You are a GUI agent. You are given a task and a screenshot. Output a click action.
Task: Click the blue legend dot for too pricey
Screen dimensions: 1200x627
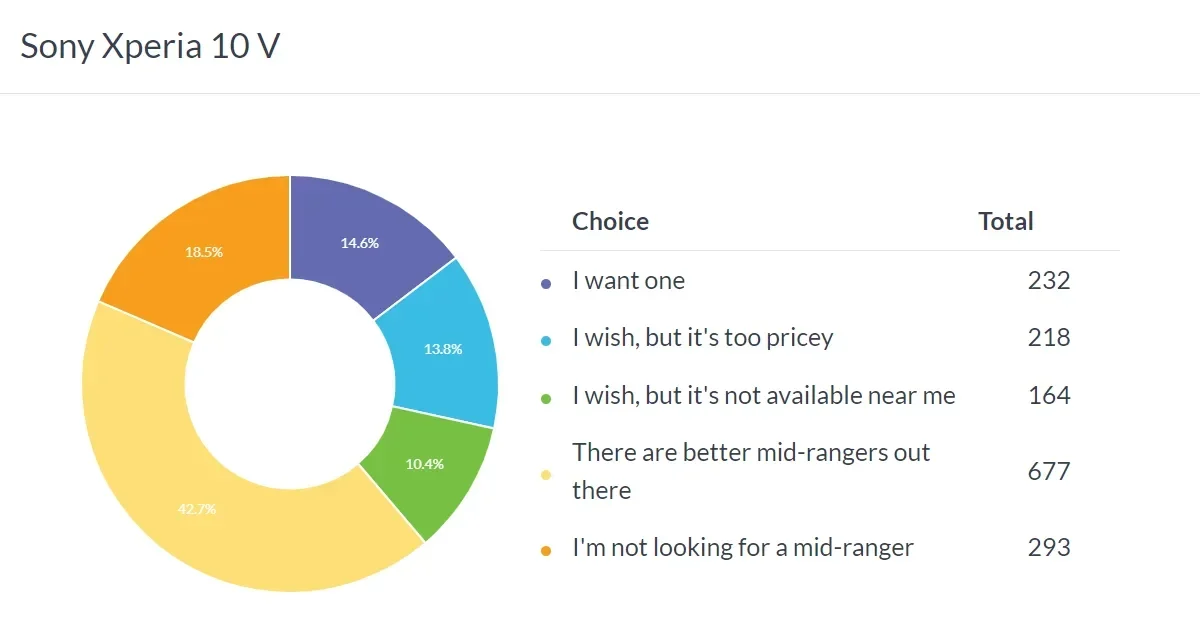[x=546, y=341]
